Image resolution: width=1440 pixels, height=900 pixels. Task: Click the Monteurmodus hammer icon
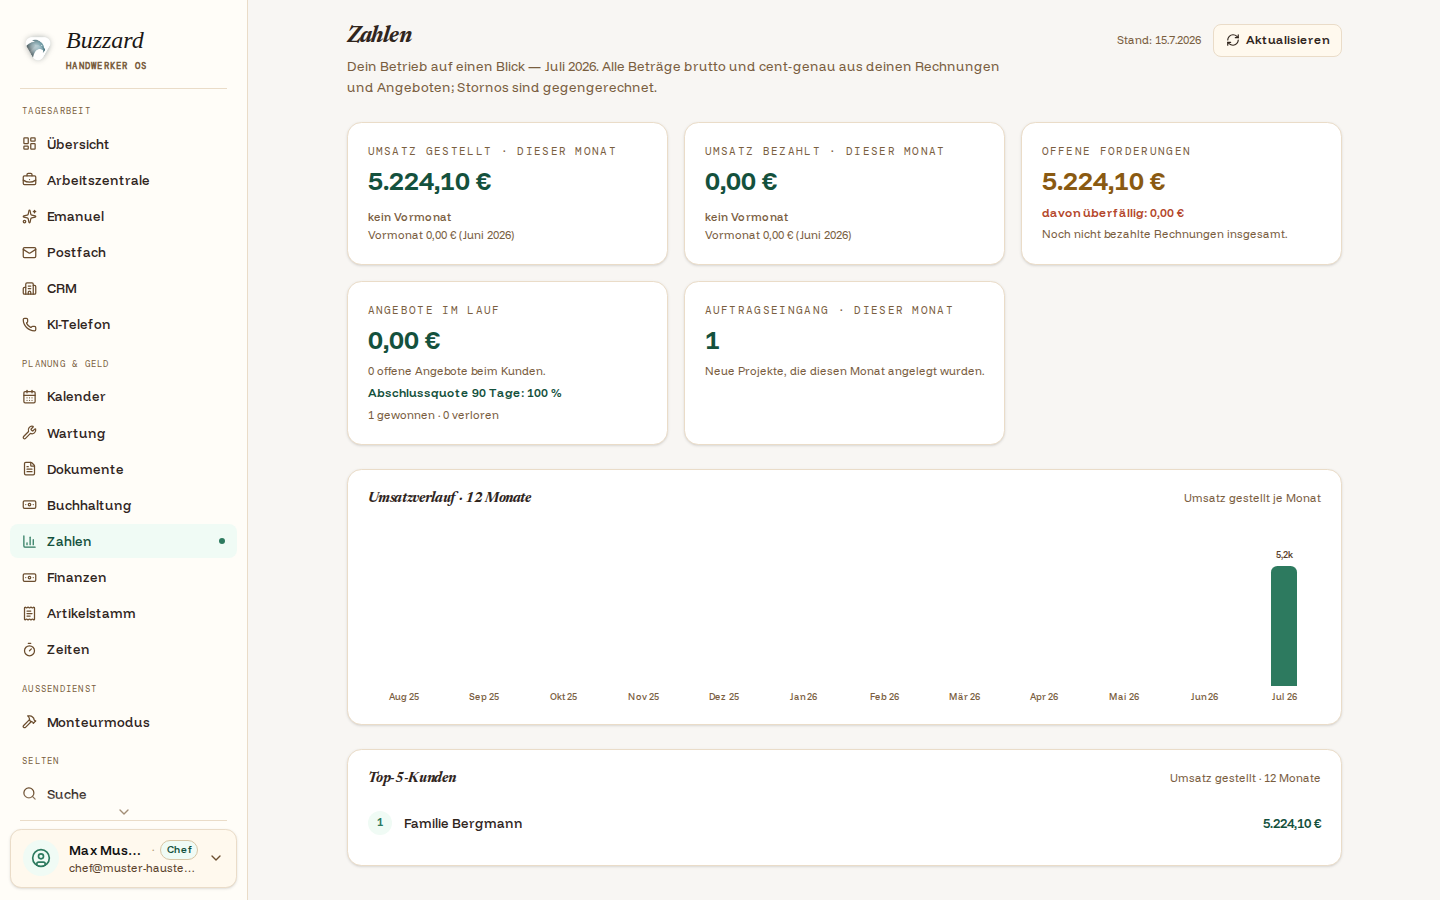point(30,722)
